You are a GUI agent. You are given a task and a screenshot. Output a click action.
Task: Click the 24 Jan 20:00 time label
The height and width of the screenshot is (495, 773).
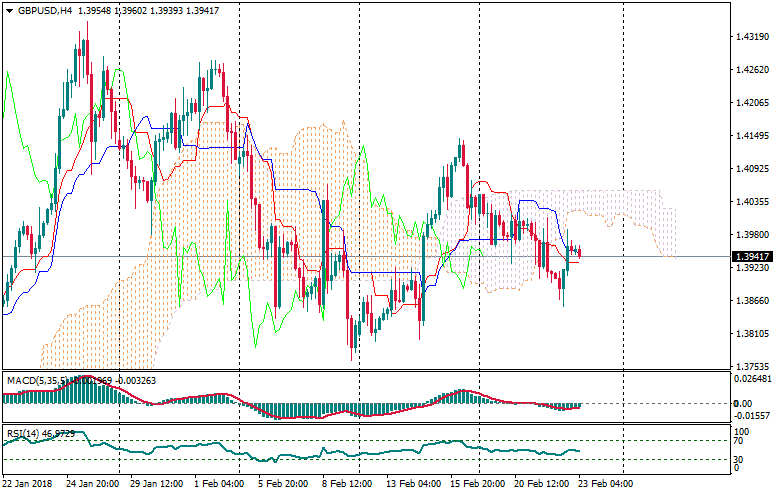point(91,484)
